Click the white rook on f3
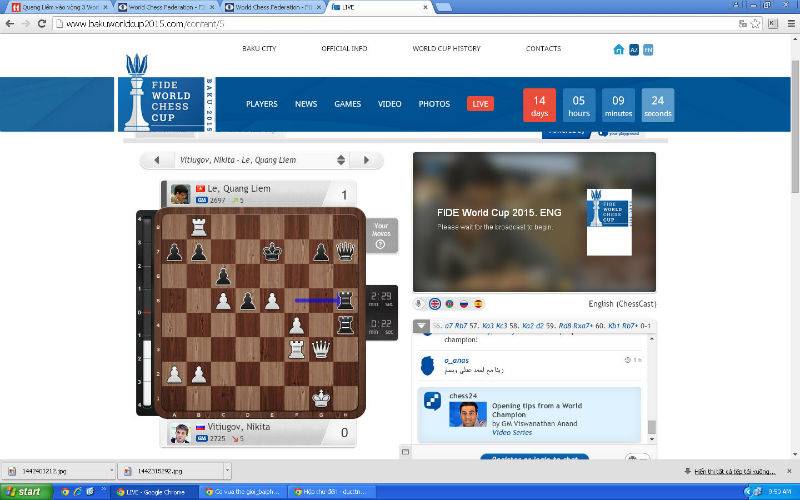Viewport: 800px width, 500px height. (x=296, y=349)
